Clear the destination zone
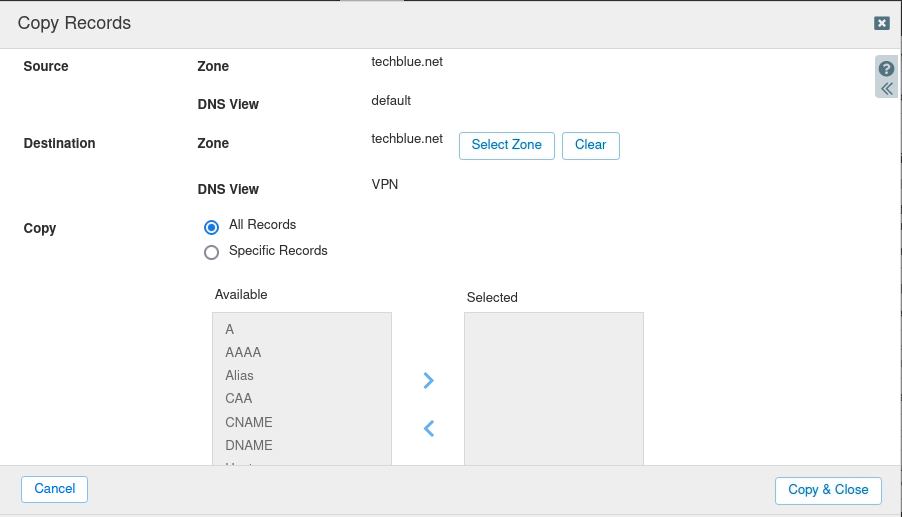Viewport: 902px width, 517px height. (x=590, y=145)
